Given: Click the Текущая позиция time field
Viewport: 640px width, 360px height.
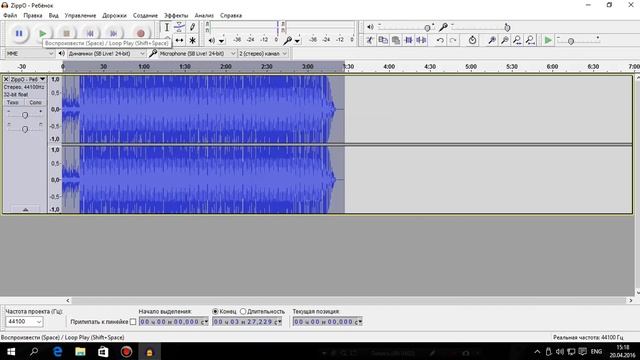Looking at the screenshot, I should (x=327, y=322).
